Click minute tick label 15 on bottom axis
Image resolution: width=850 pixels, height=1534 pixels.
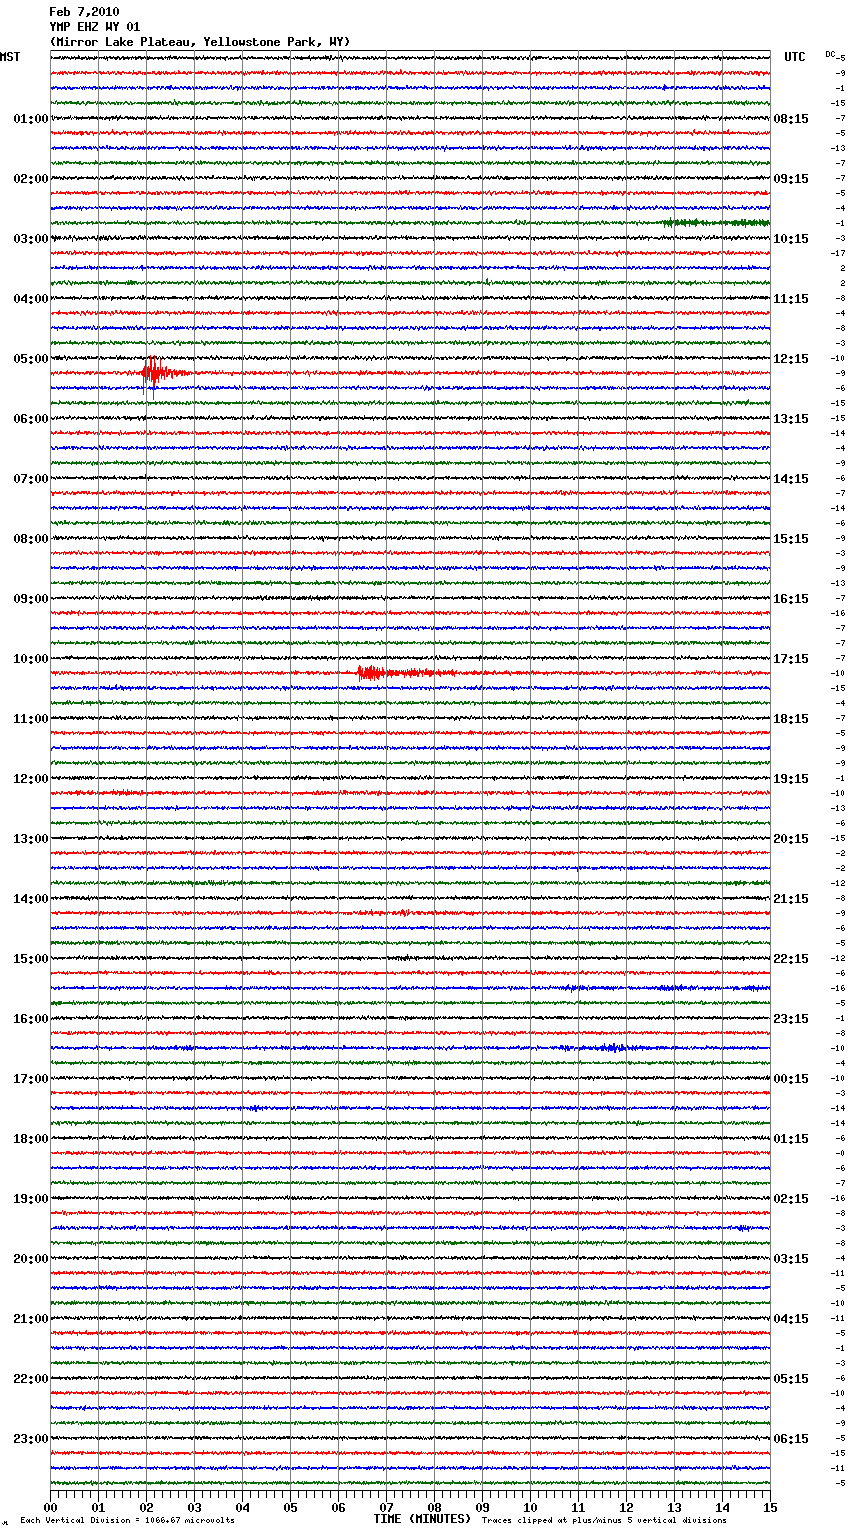pos(770,1507)
